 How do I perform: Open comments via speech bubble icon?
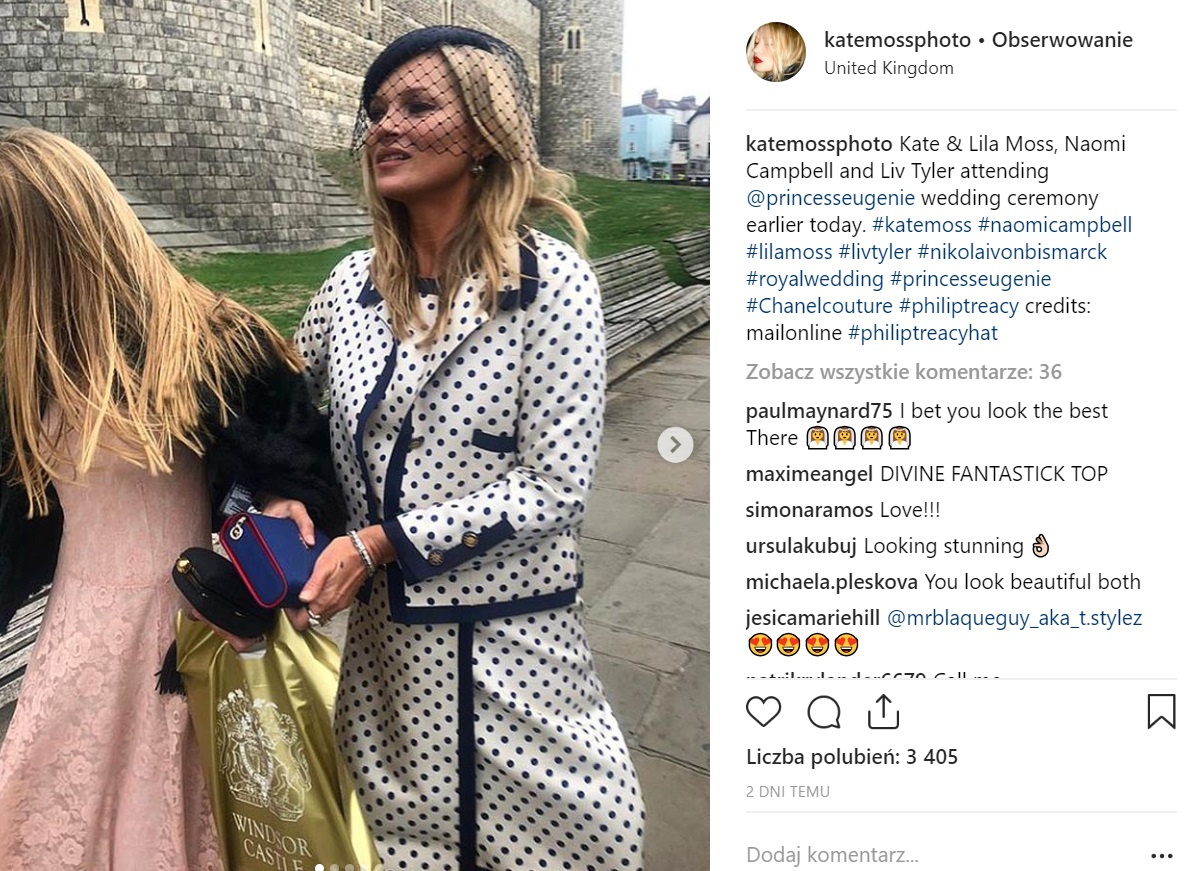point(824,712)
